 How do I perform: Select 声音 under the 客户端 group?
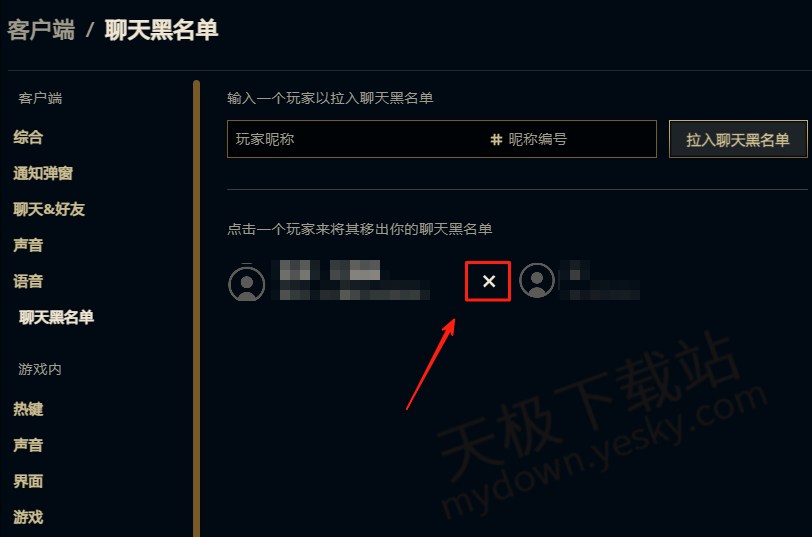[28, 245]
